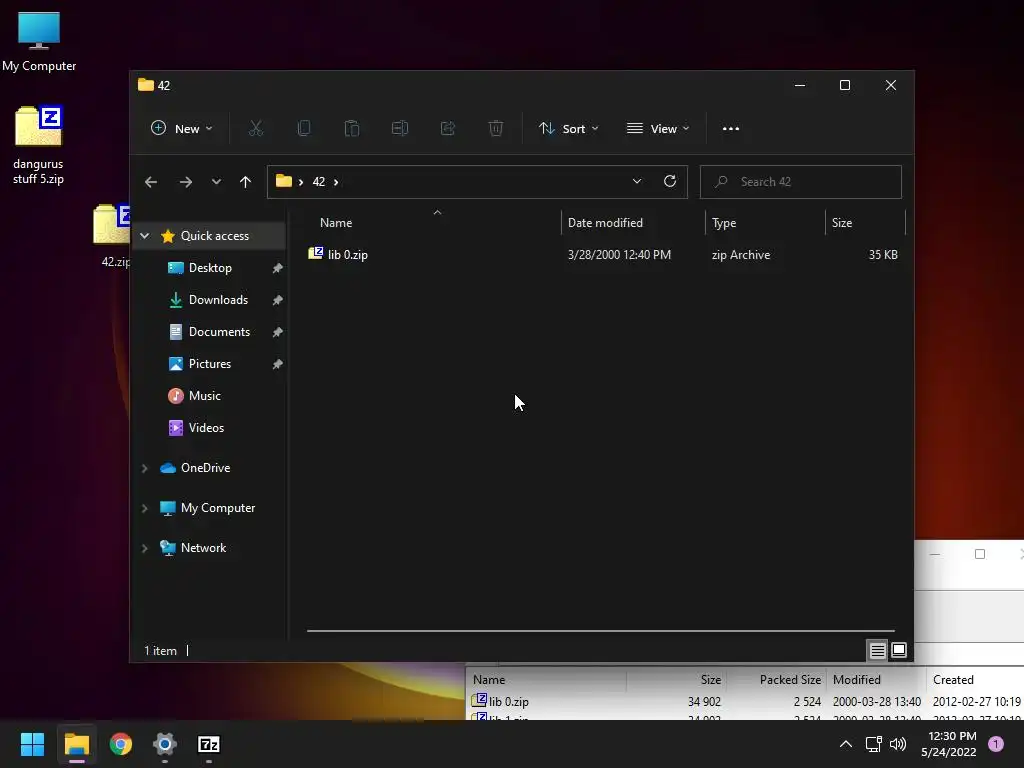Switch to large thumbnails view button
This screenshot has width=1024, height=768.
(x=899, y=650)
